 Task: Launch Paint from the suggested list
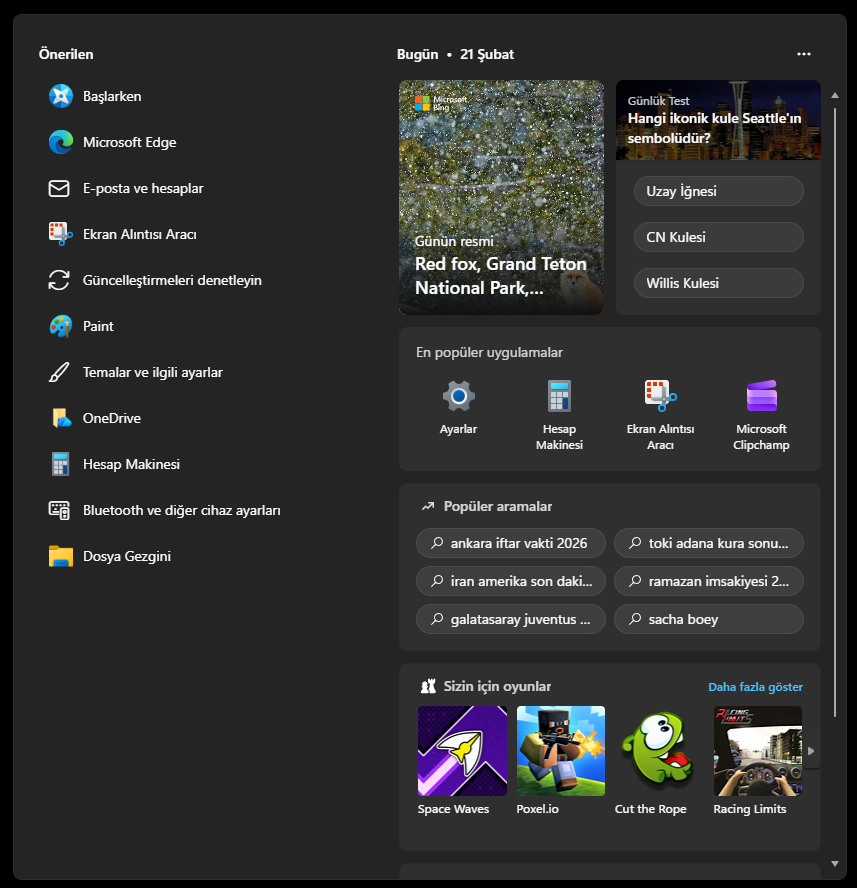pos(81,326)
